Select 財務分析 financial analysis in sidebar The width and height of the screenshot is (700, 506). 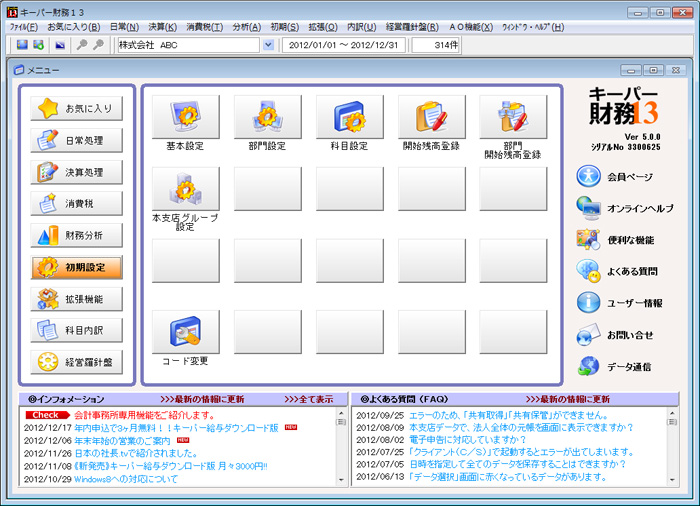pos(77,235)
